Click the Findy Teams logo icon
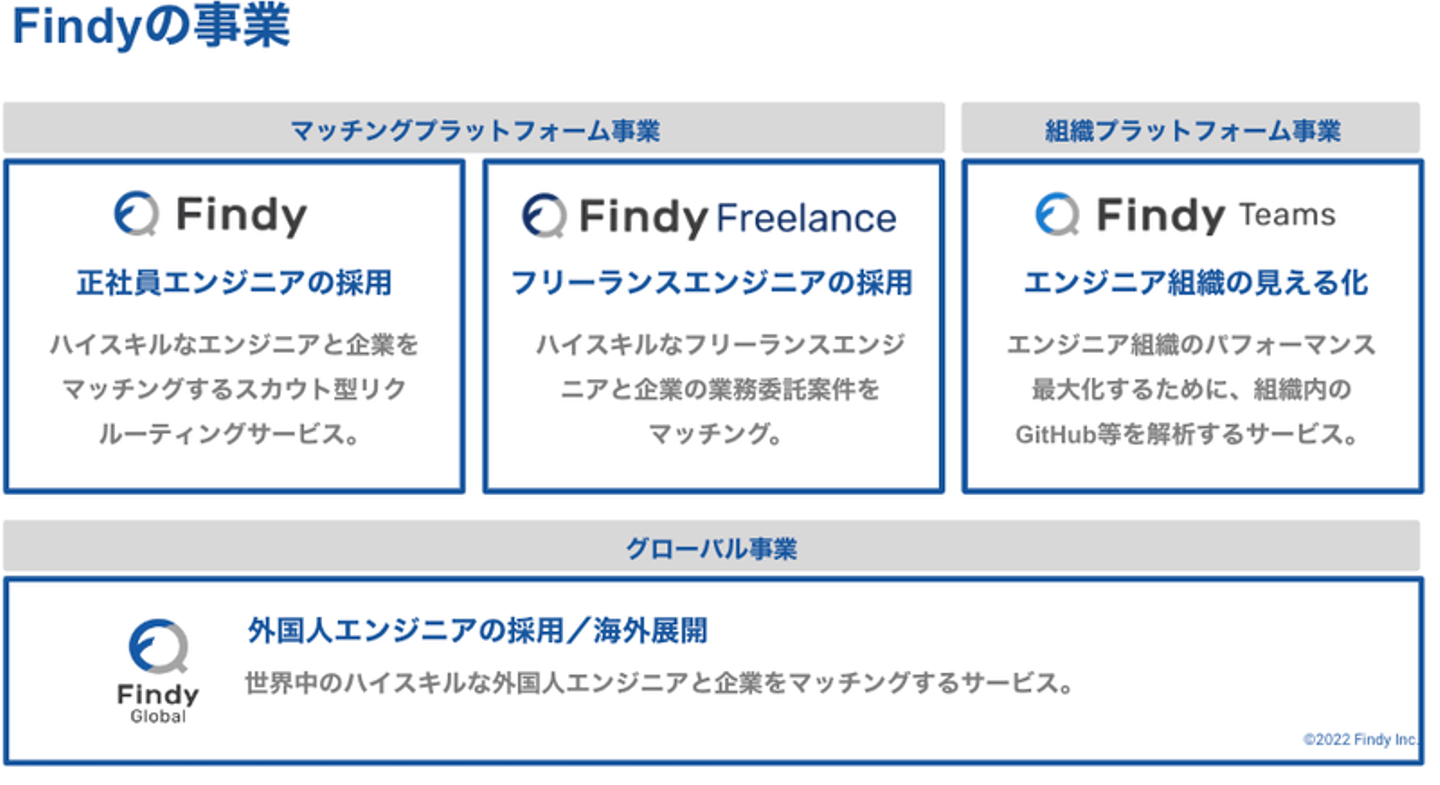This screenshot has height=785, width=1440. click(1057, 215)
